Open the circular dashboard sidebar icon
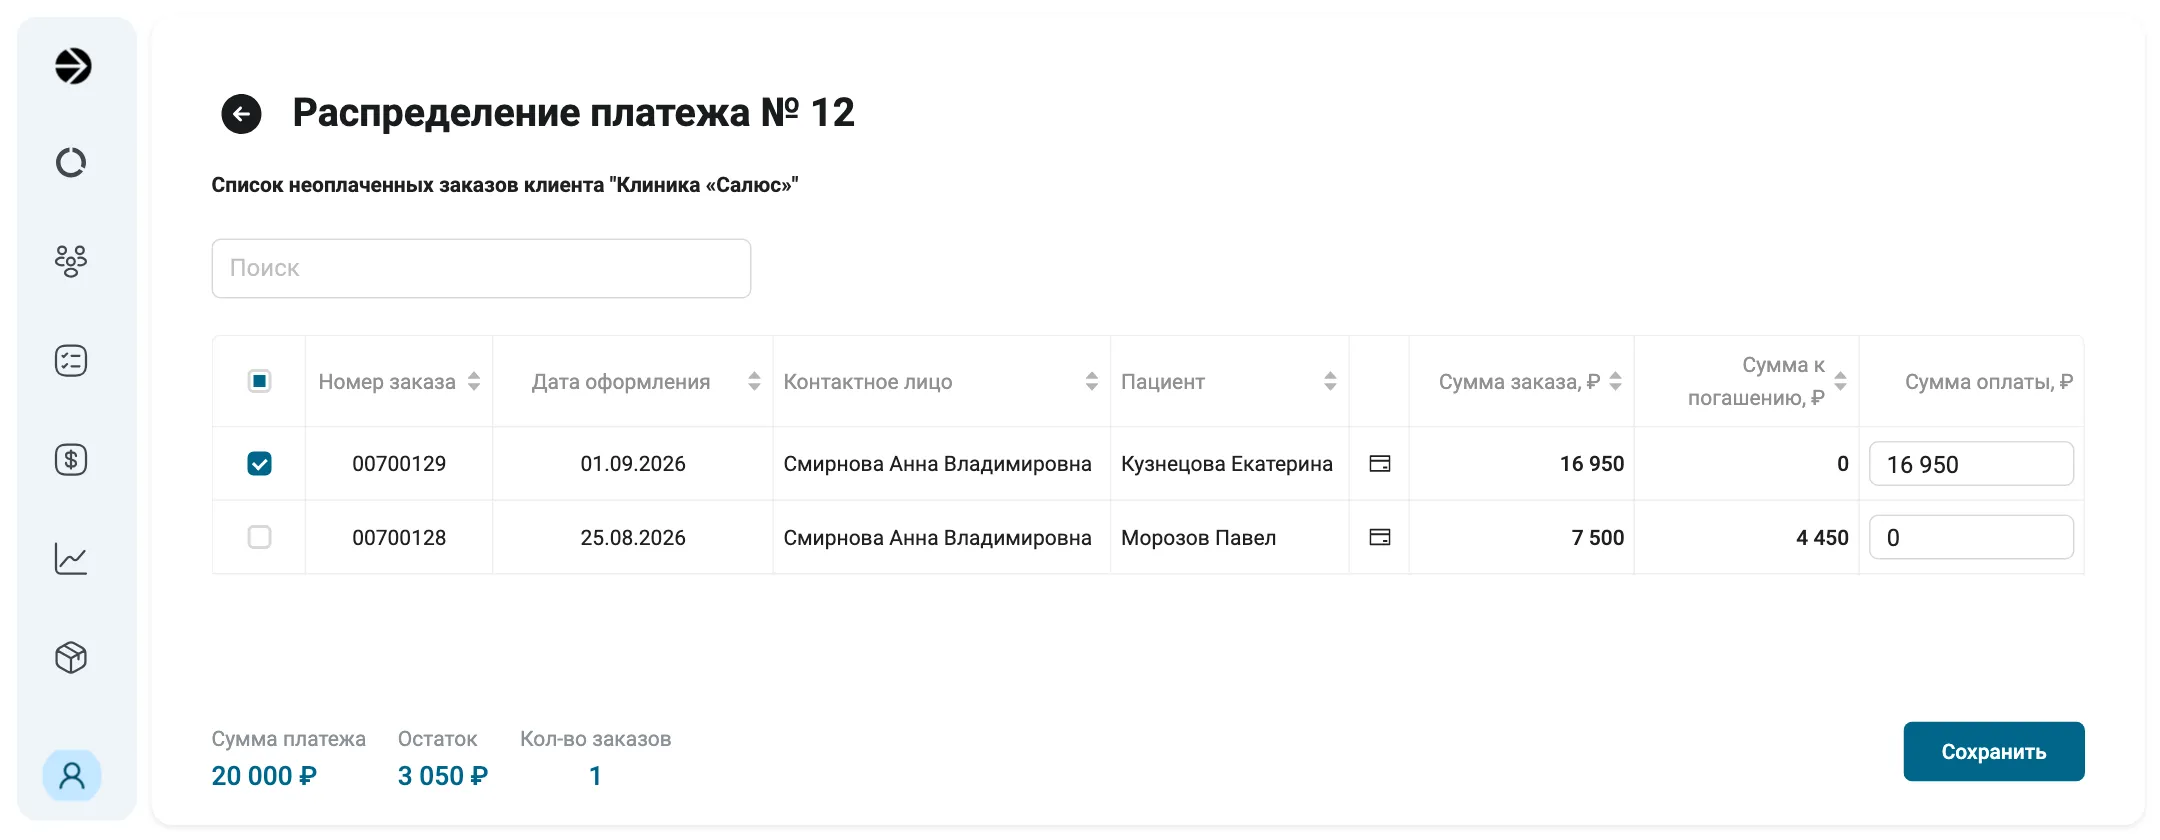 click(x=71, y=162)
